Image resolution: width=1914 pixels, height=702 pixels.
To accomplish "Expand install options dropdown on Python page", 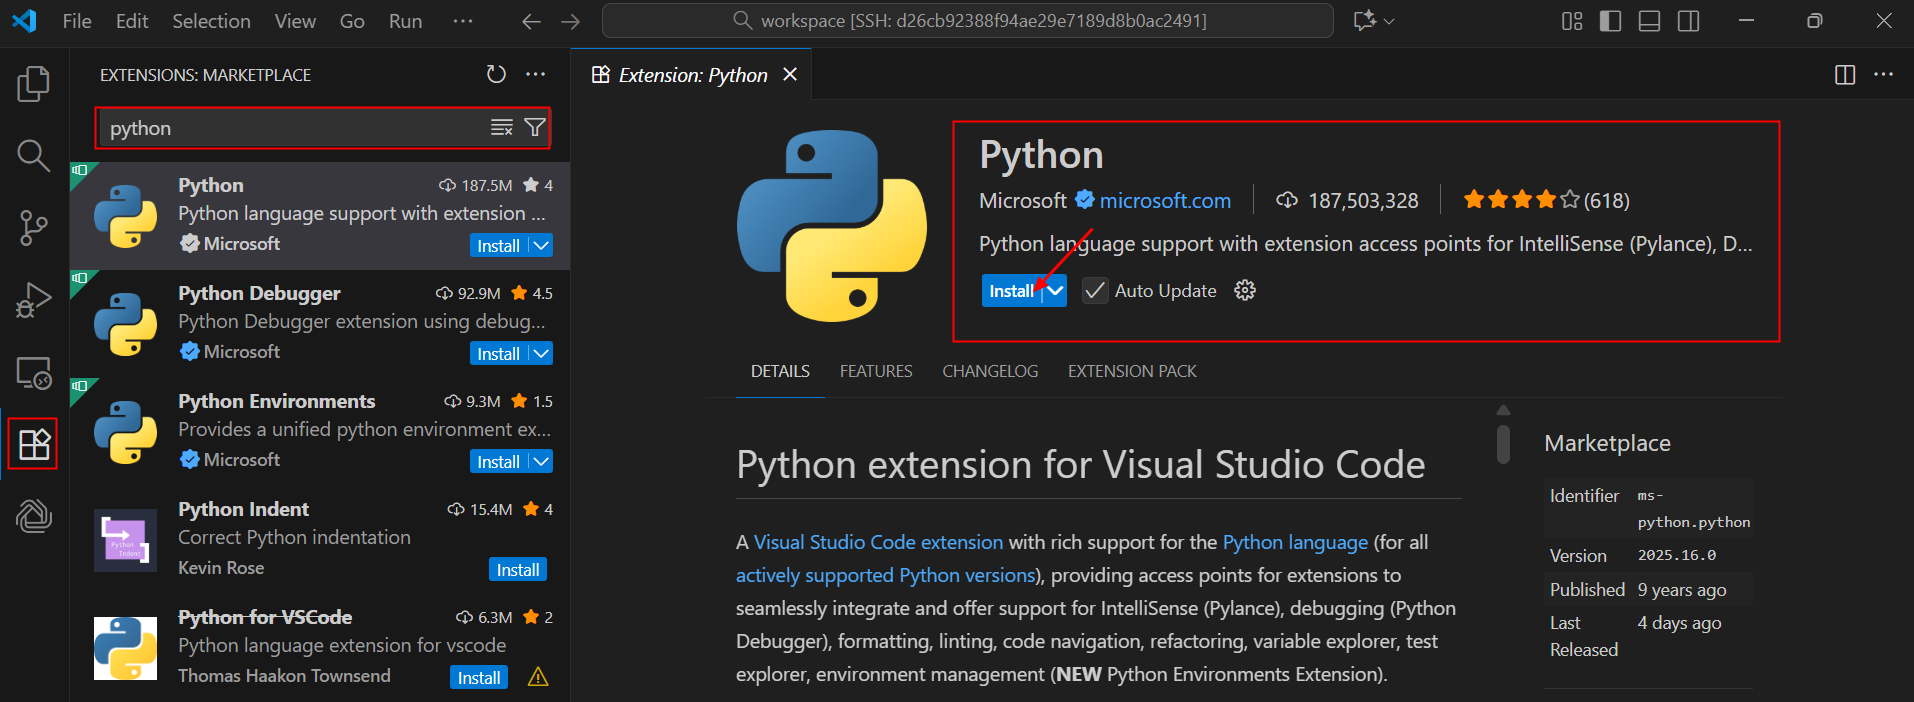I will pyautogui.click(x=1056, y=291).
